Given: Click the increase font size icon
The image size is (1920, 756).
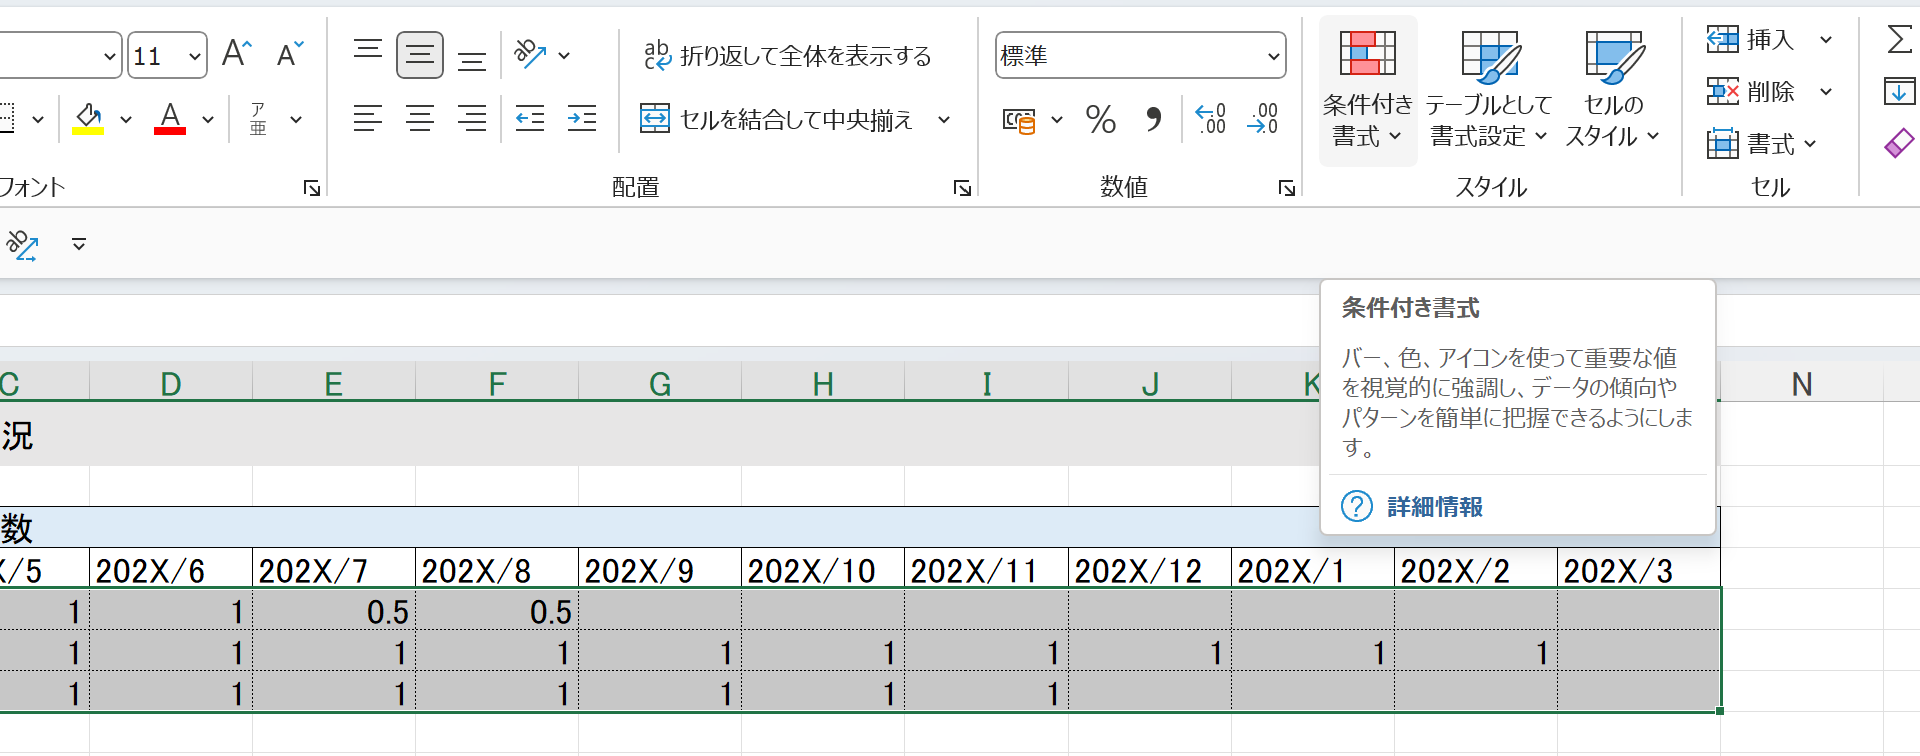Looking at the screenshot, I should (x=237, y=54).
